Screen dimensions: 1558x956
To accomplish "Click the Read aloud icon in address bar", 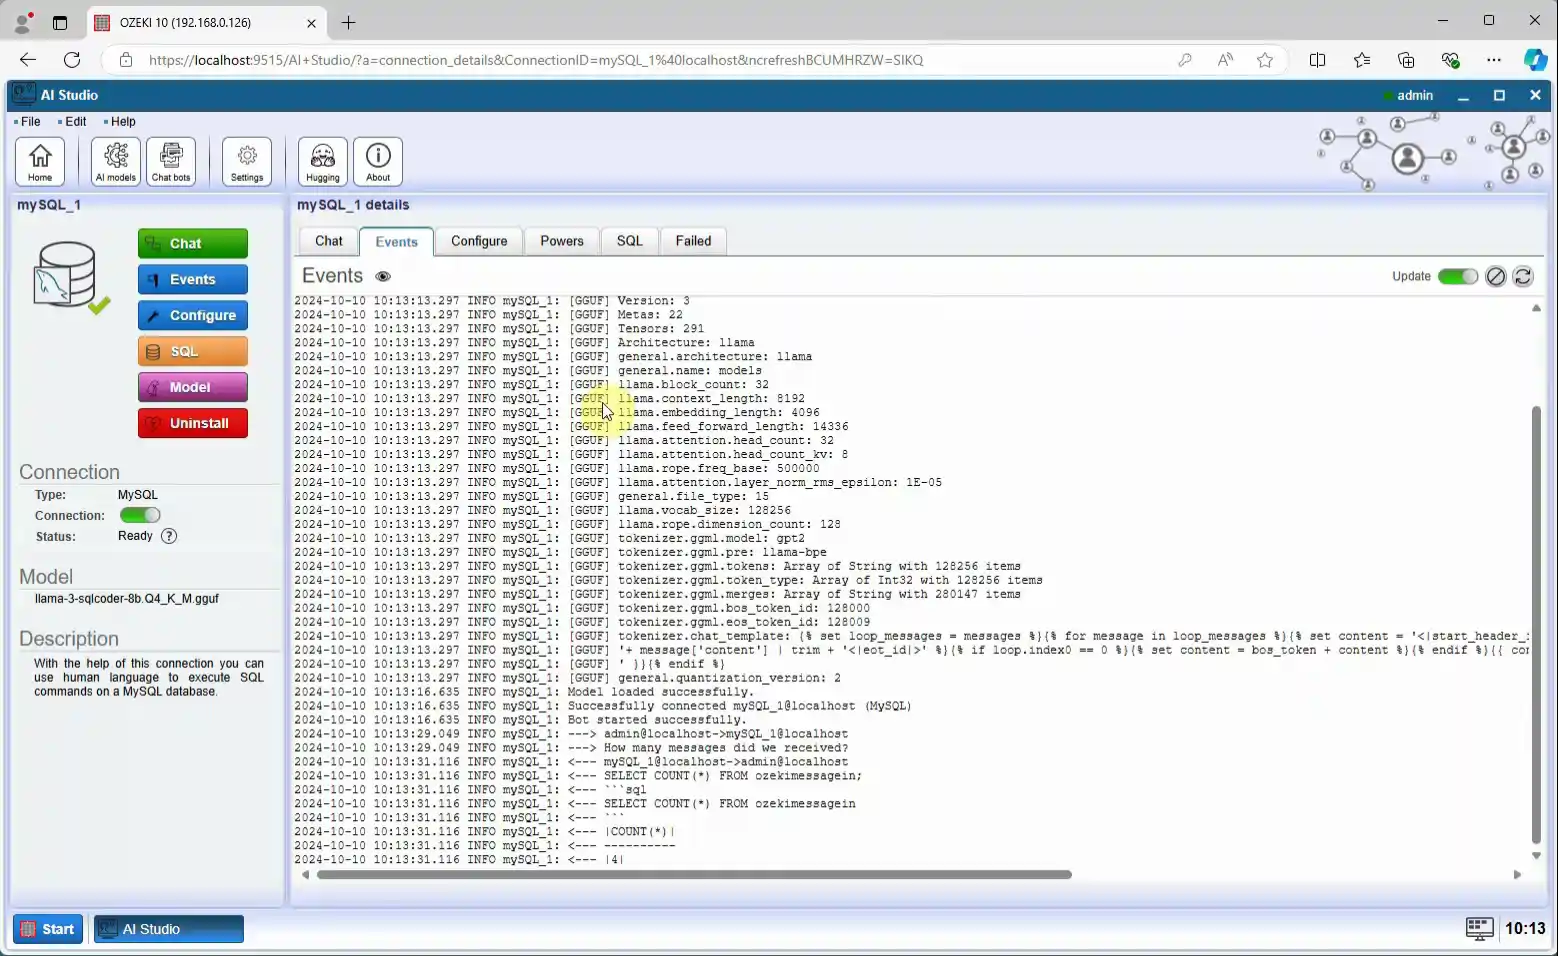I will click(1225, 60).
